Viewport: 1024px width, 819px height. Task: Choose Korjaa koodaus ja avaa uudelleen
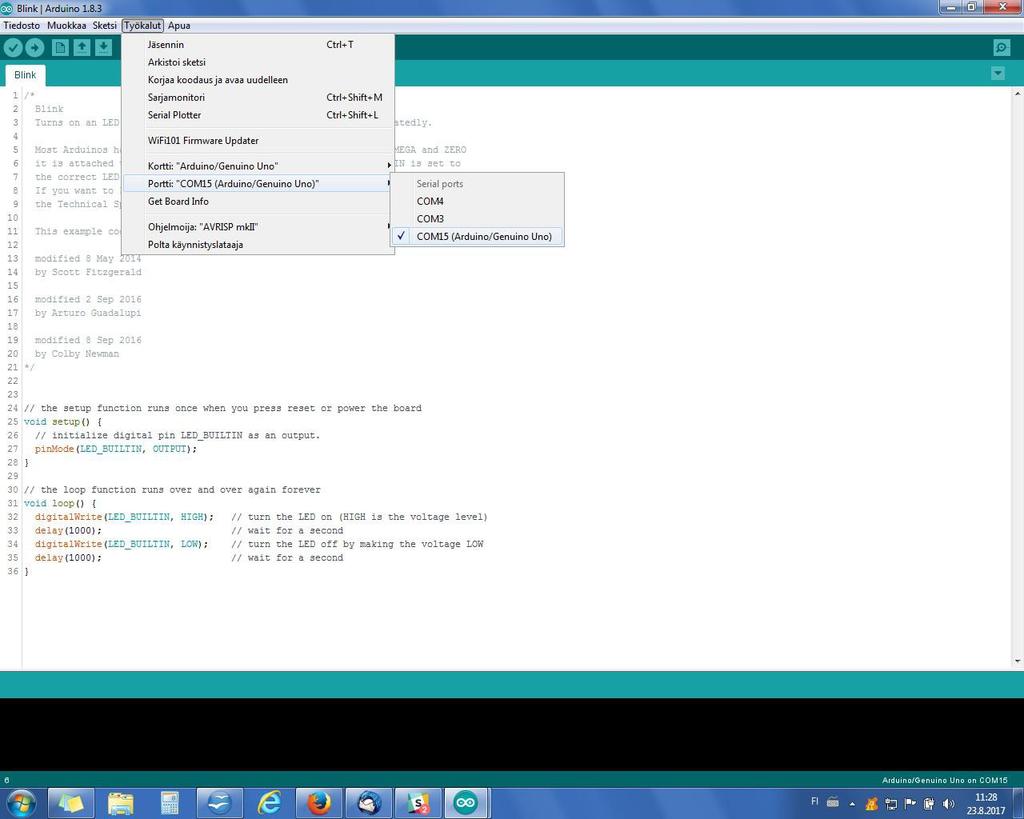(258, 80)
